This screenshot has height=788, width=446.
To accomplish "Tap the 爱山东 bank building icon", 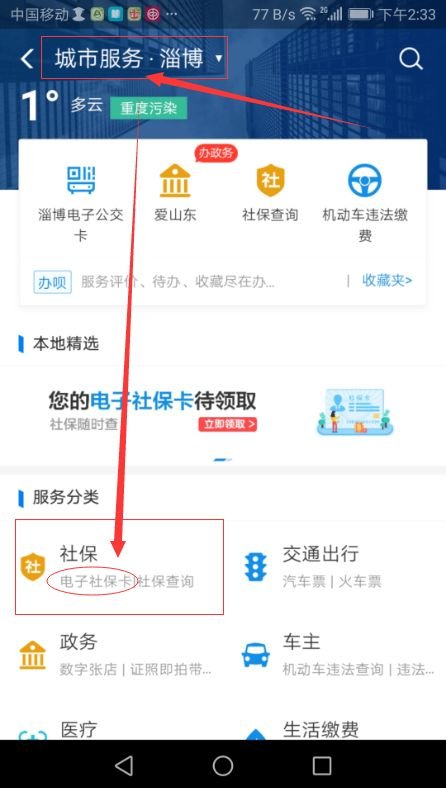I will pyautogui.click(x=175, y=180).
